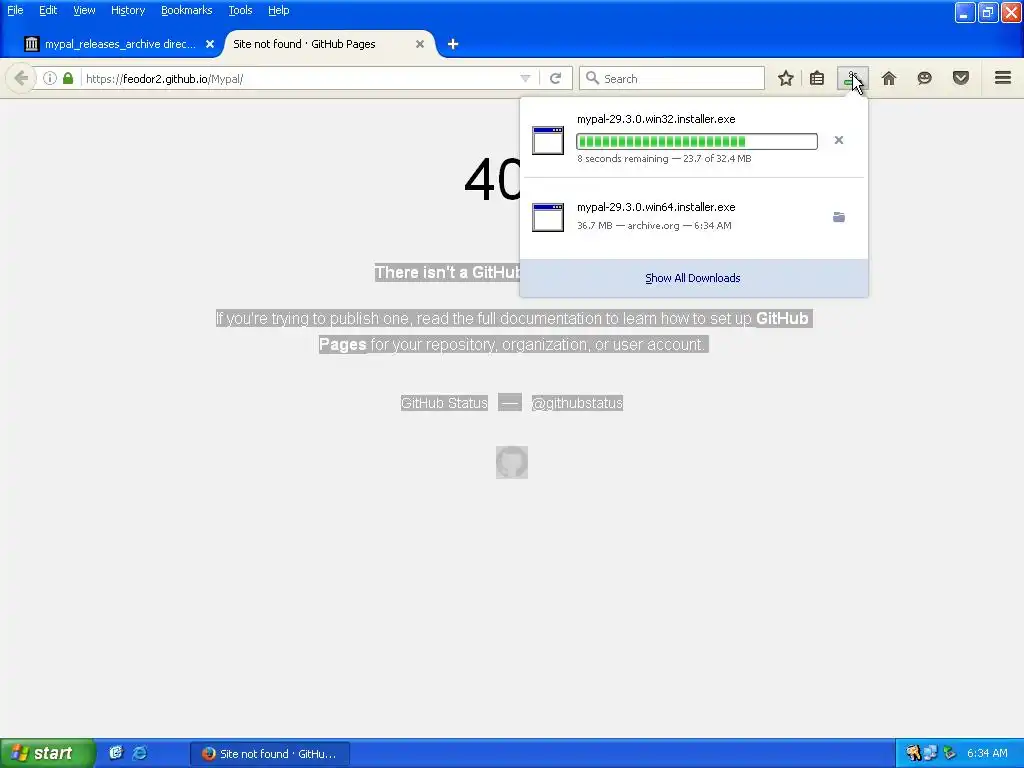1024x768 pixels.
Task: Click the chat smiley toolbar icon
Action: coord(924,78)
